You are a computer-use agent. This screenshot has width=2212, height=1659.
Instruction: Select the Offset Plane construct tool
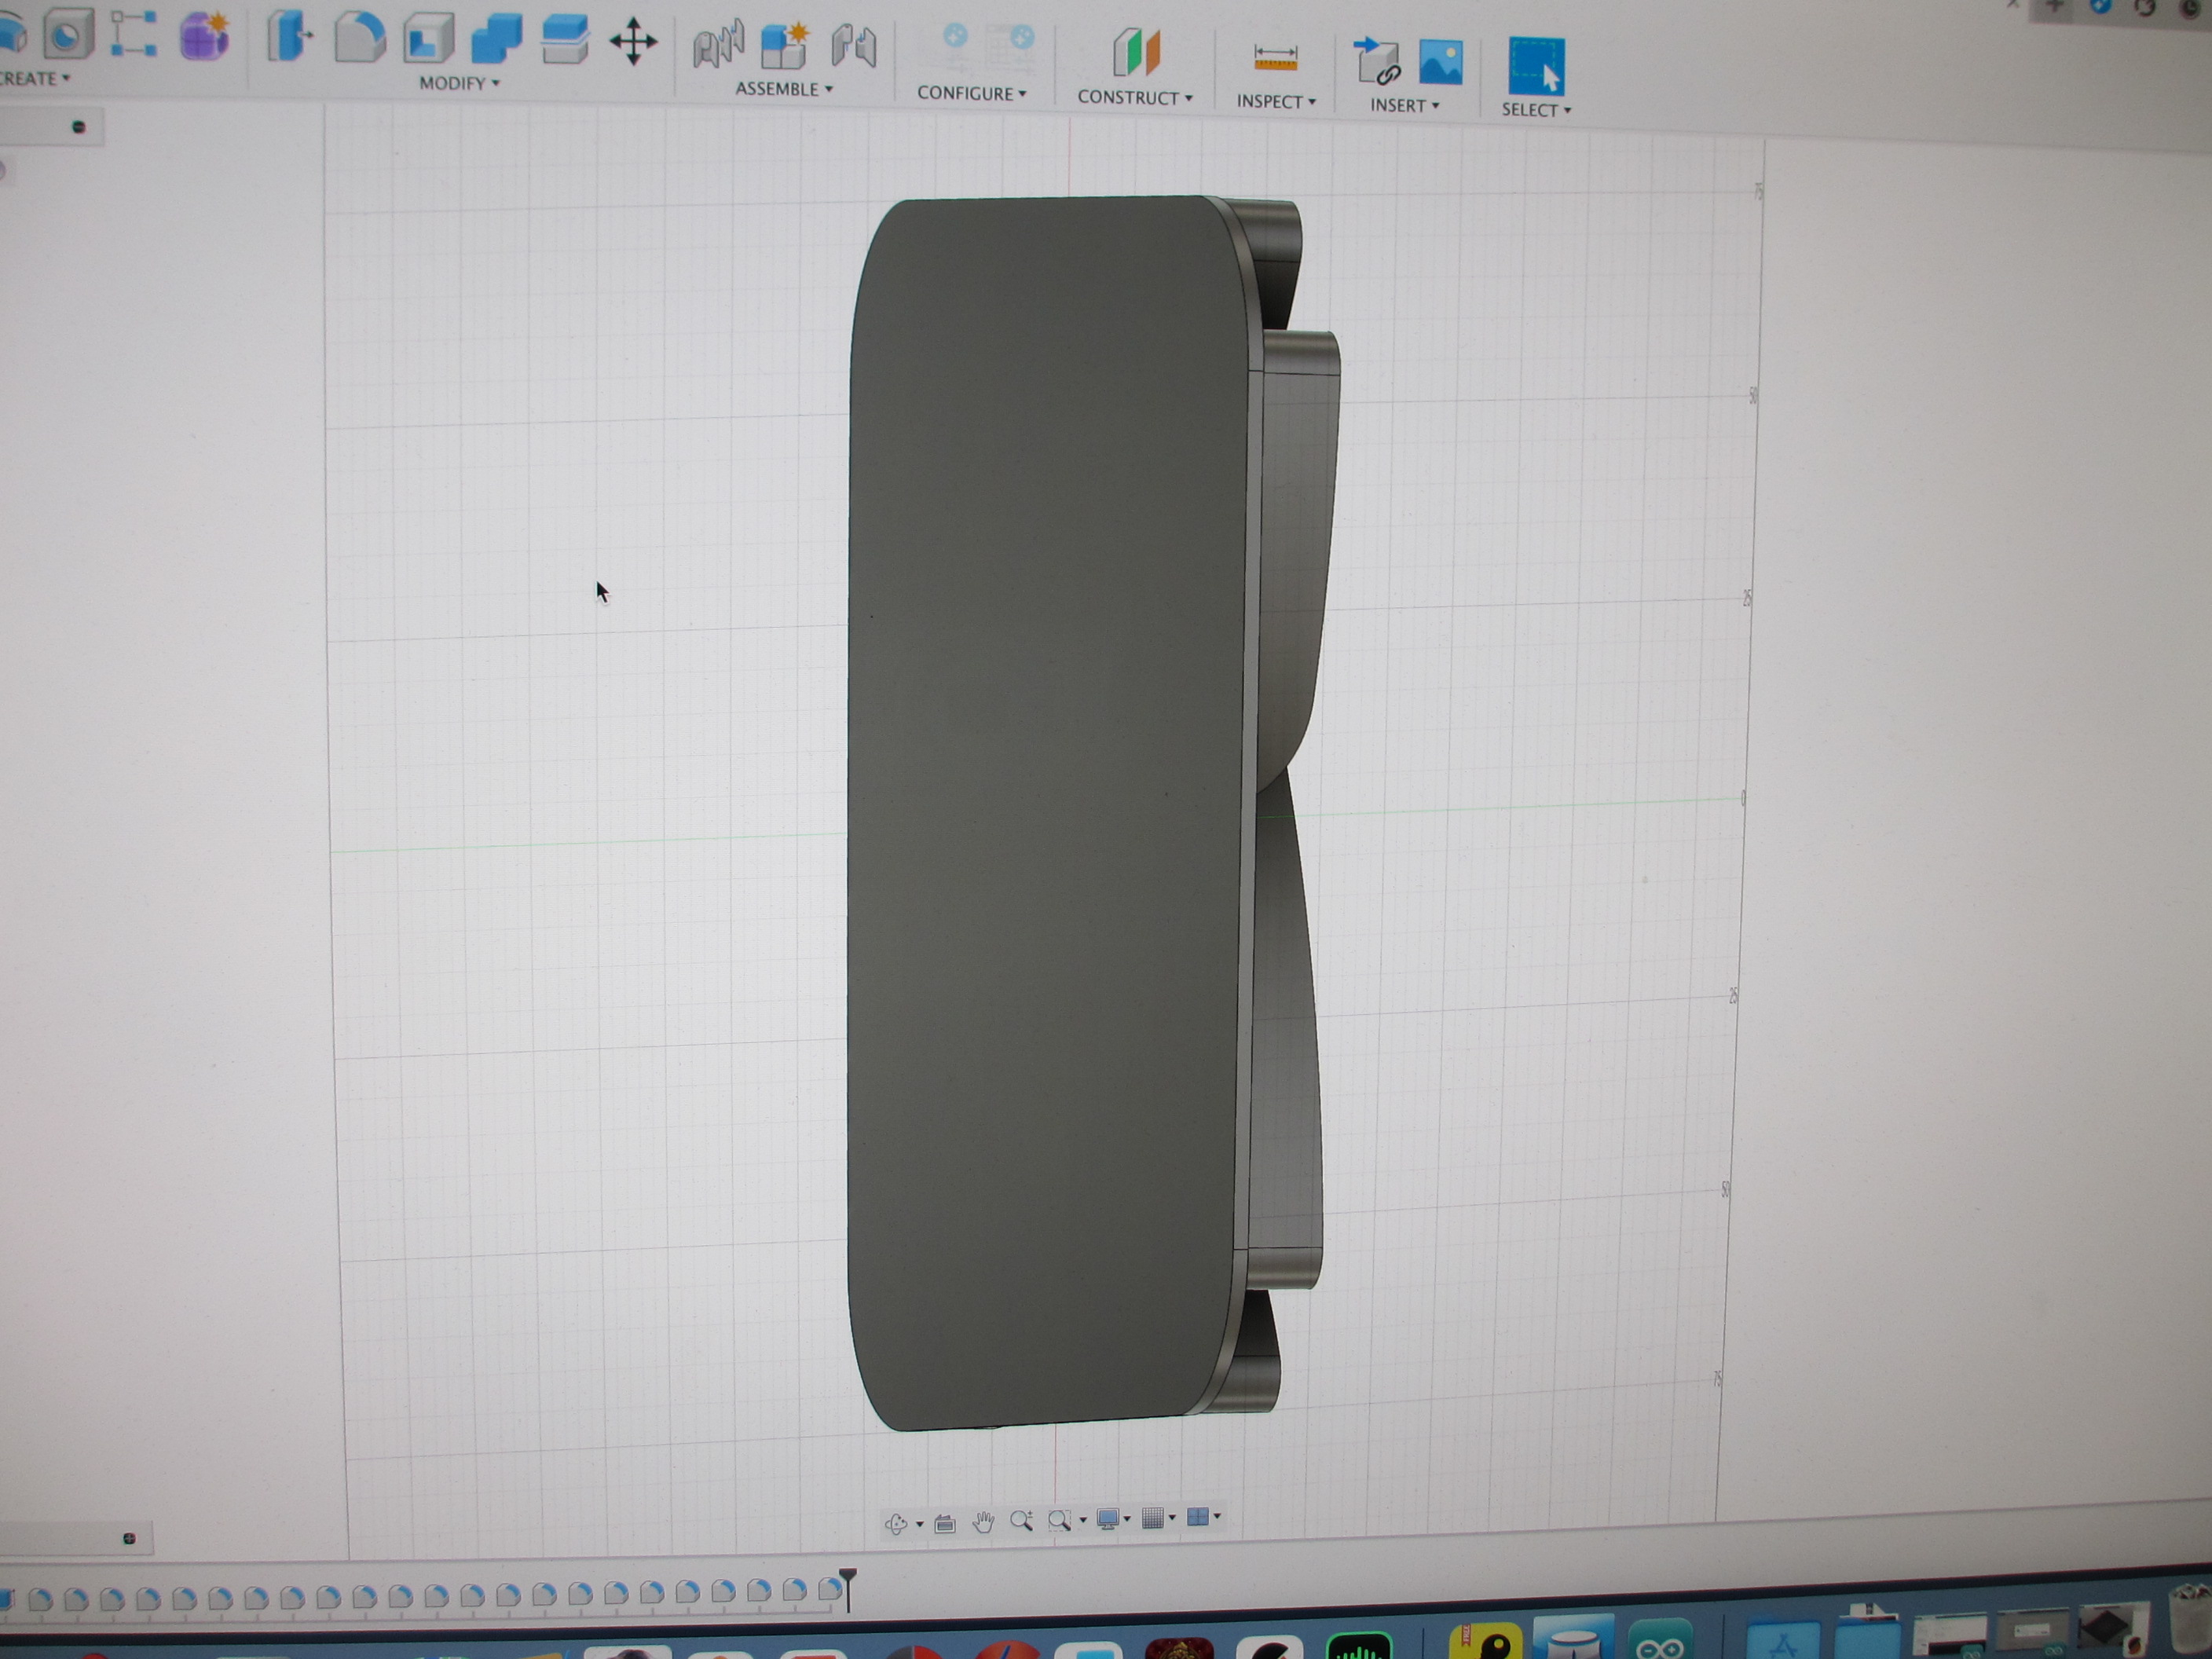point(1136,52)
